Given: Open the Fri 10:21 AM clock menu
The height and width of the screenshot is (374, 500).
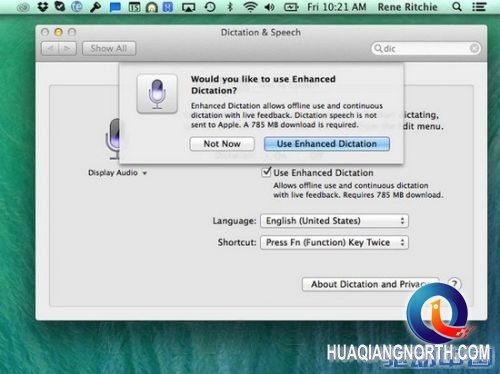Looking at the screenshot, I should click(x=337, y=7).
